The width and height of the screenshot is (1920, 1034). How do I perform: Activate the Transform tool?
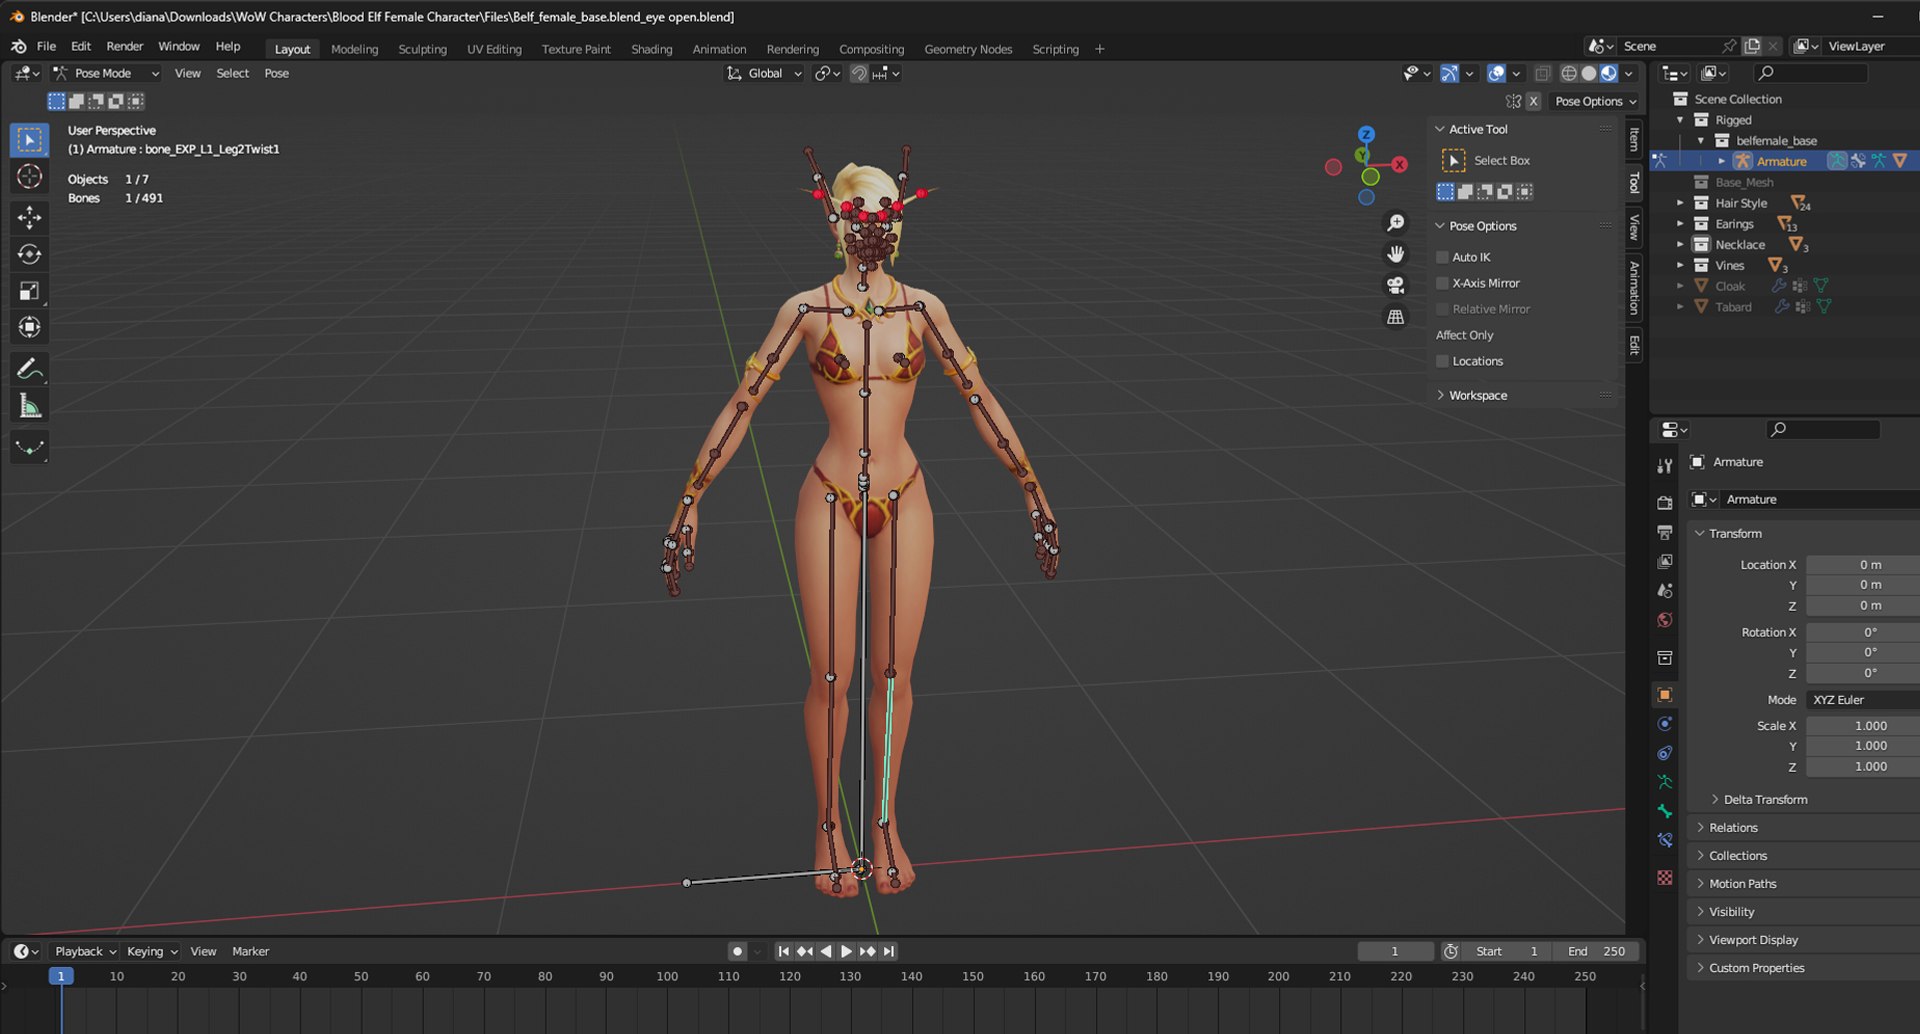tap(29, 327)
